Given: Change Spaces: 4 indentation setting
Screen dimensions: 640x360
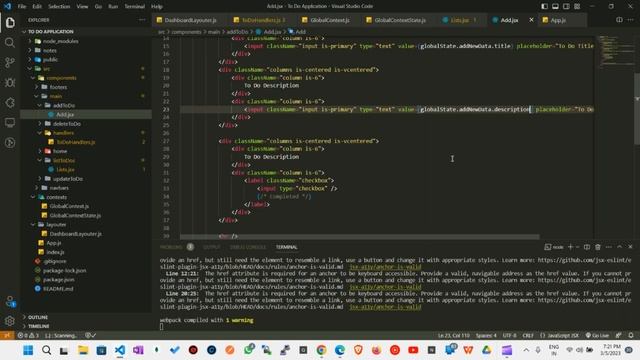Looking at the screenshot, I should [486, 335].
